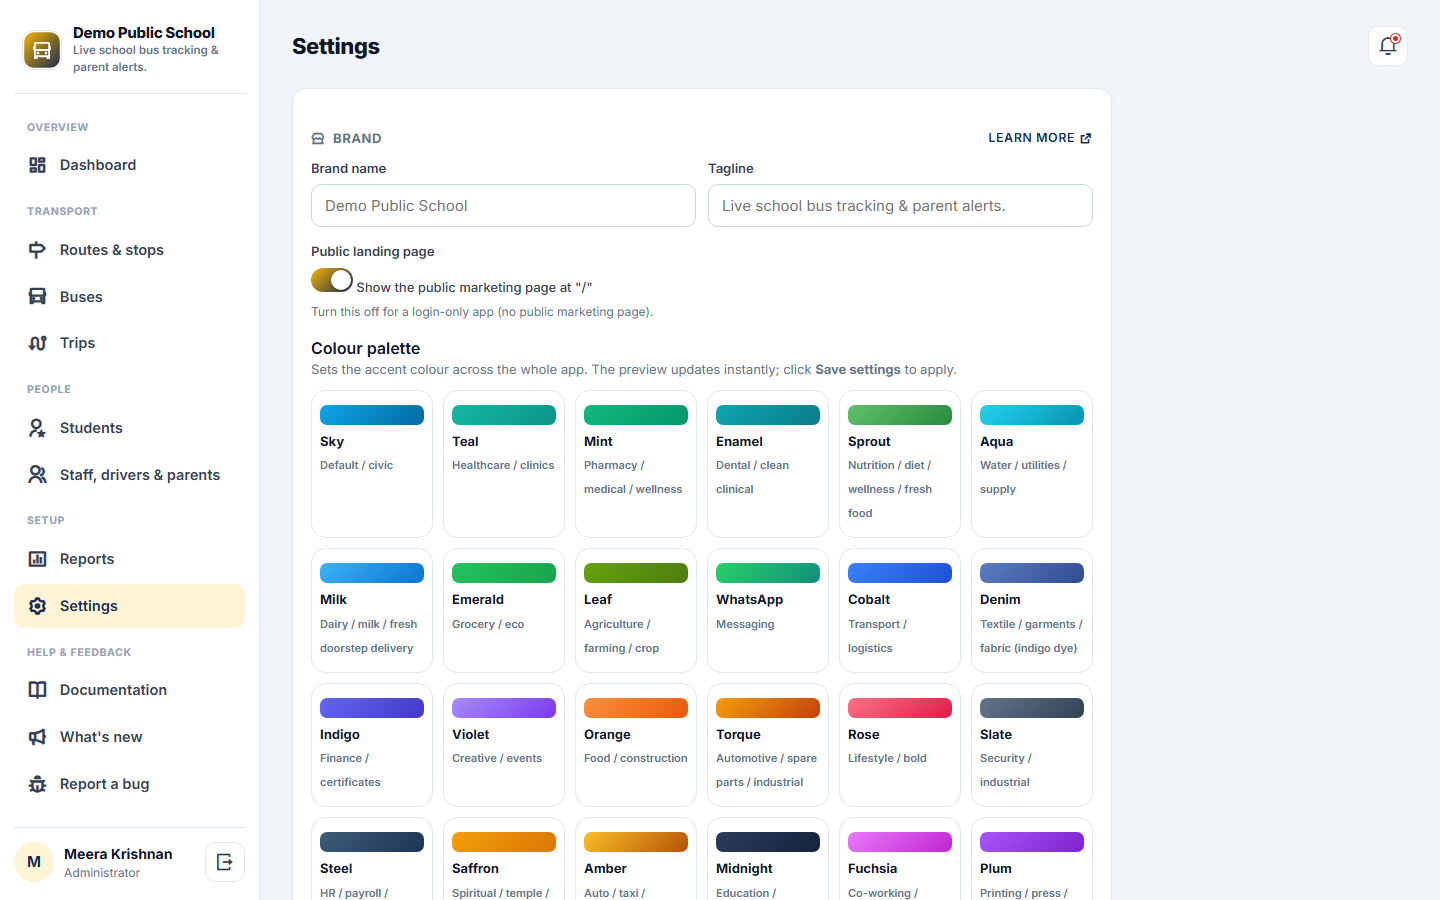Pick the Mint colour palette
Screen dimensions: 1440x900
636,464
